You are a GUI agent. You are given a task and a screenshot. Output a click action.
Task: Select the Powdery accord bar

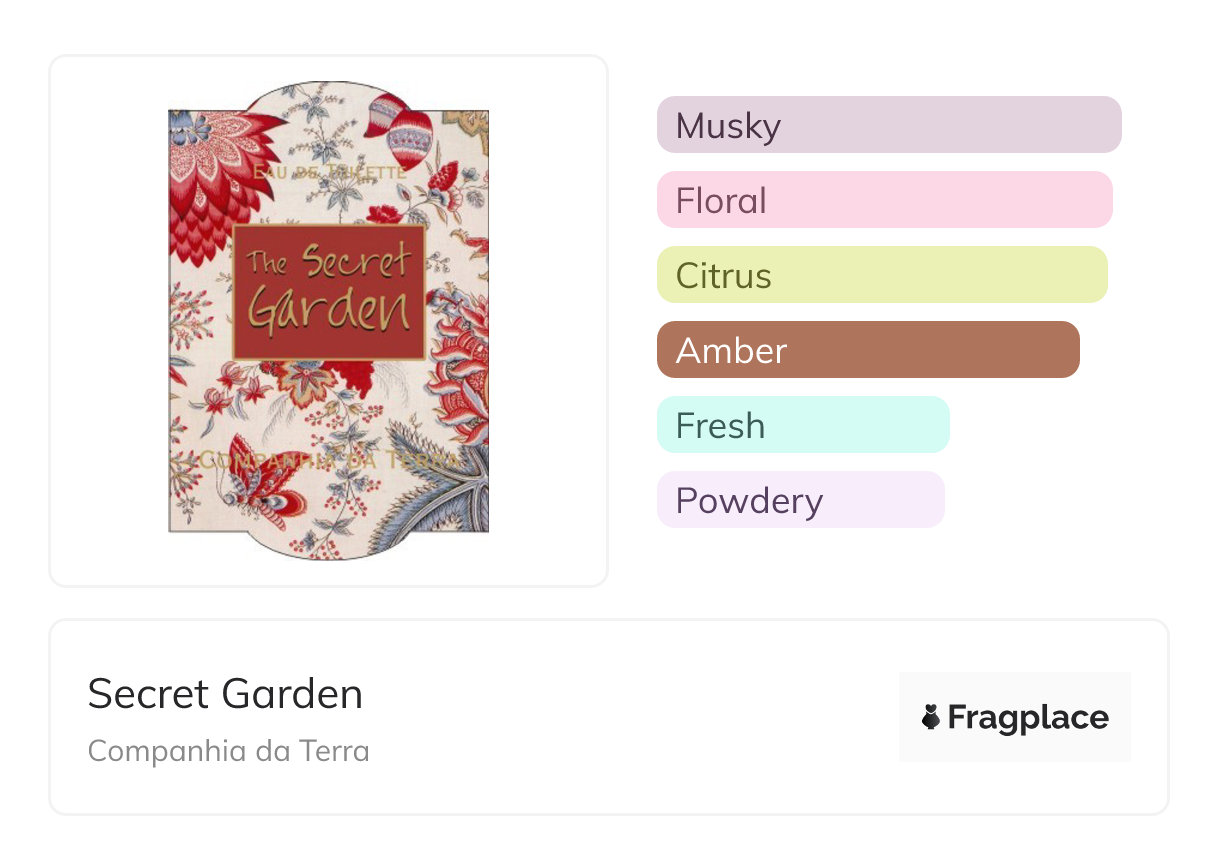coord(800,500)
